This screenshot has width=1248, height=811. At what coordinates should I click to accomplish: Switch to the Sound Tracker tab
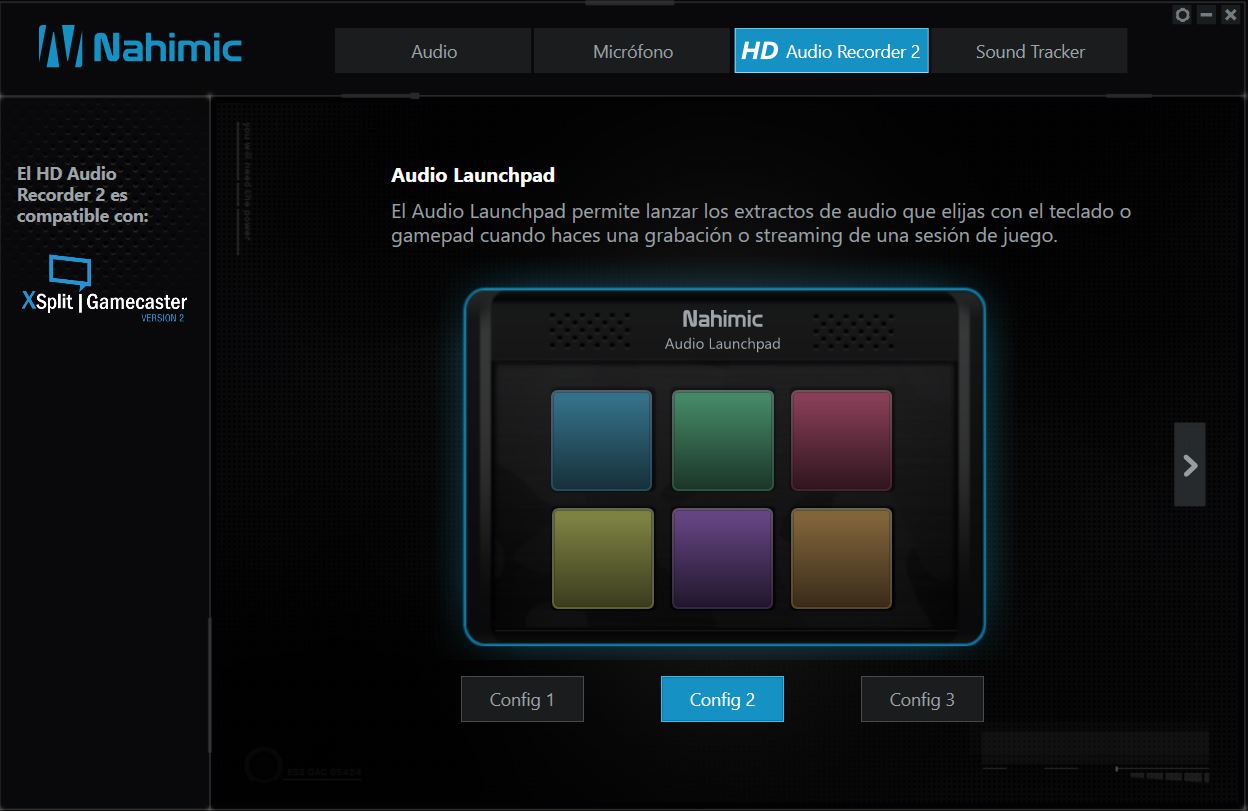click(1030, 51)
